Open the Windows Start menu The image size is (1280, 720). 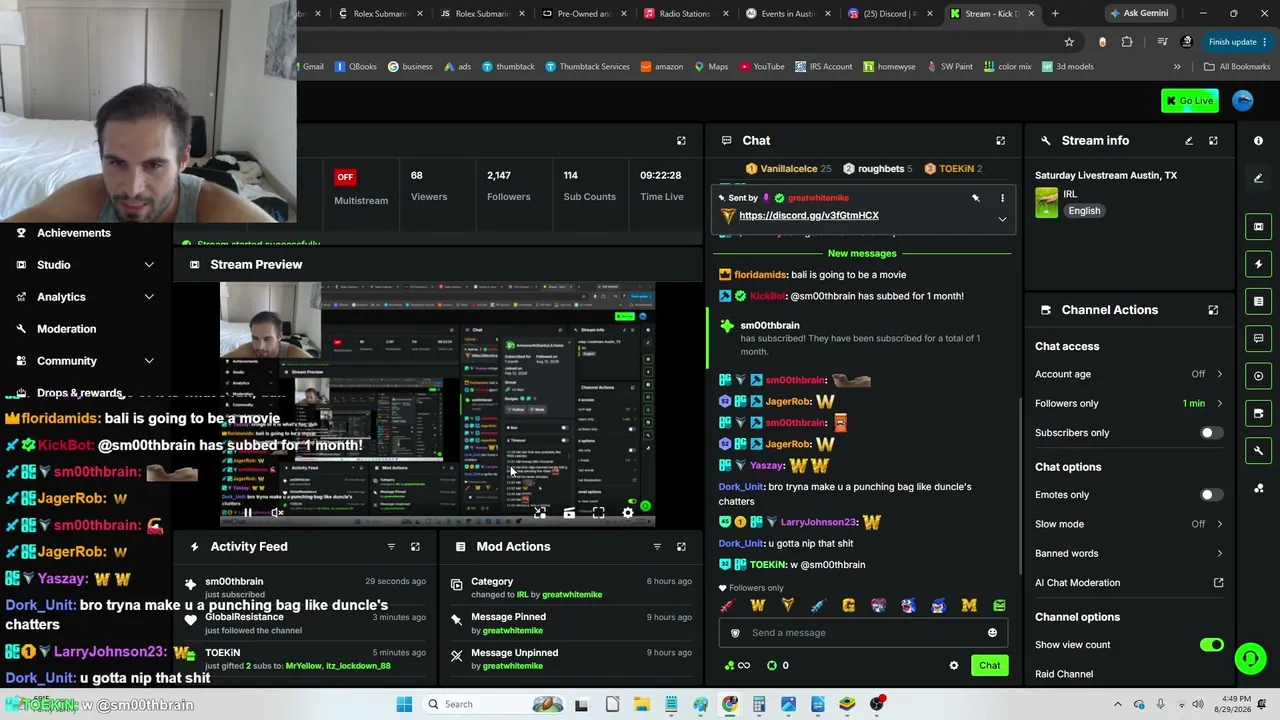tap(404, 704)
